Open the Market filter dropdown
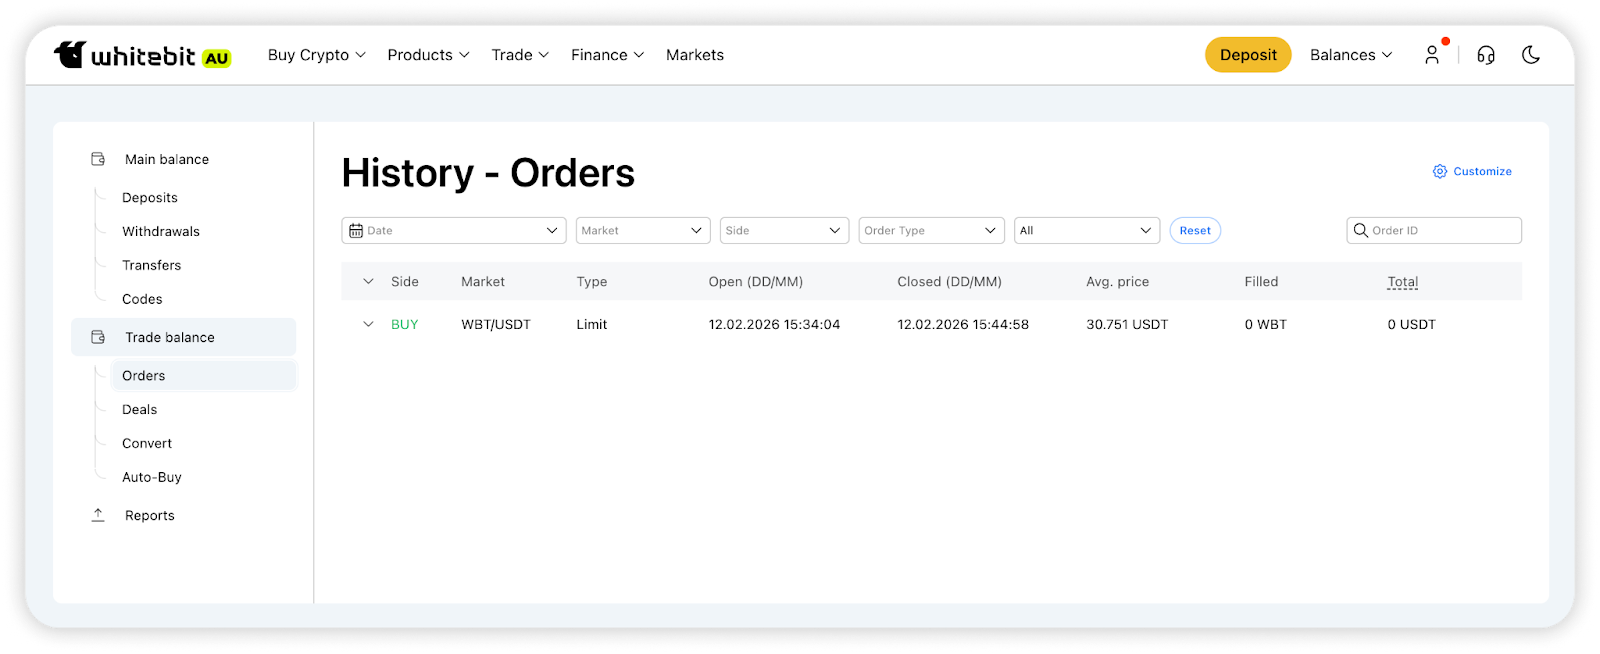1600x654 pixels. [x=642, y=230]
